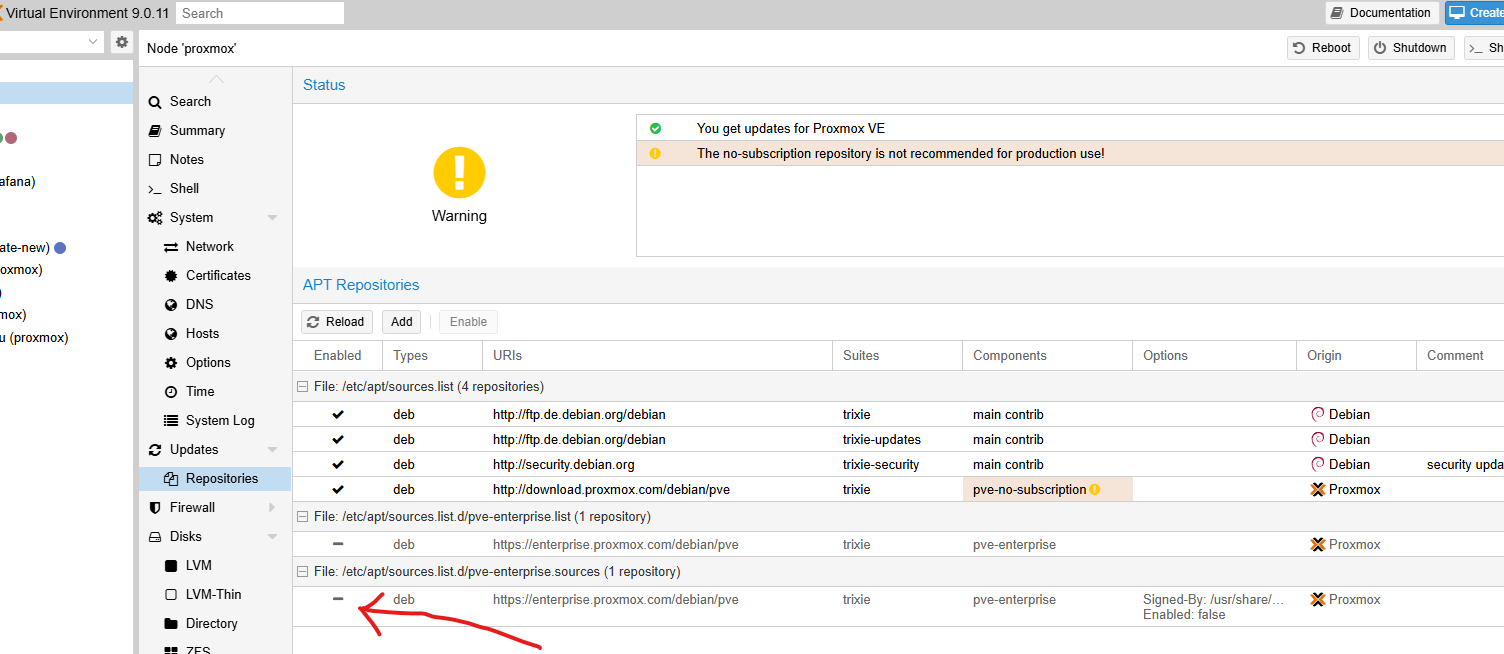Select the Repositories entry
Viewport: 1504px width, 654px height.
pos(214,478)
